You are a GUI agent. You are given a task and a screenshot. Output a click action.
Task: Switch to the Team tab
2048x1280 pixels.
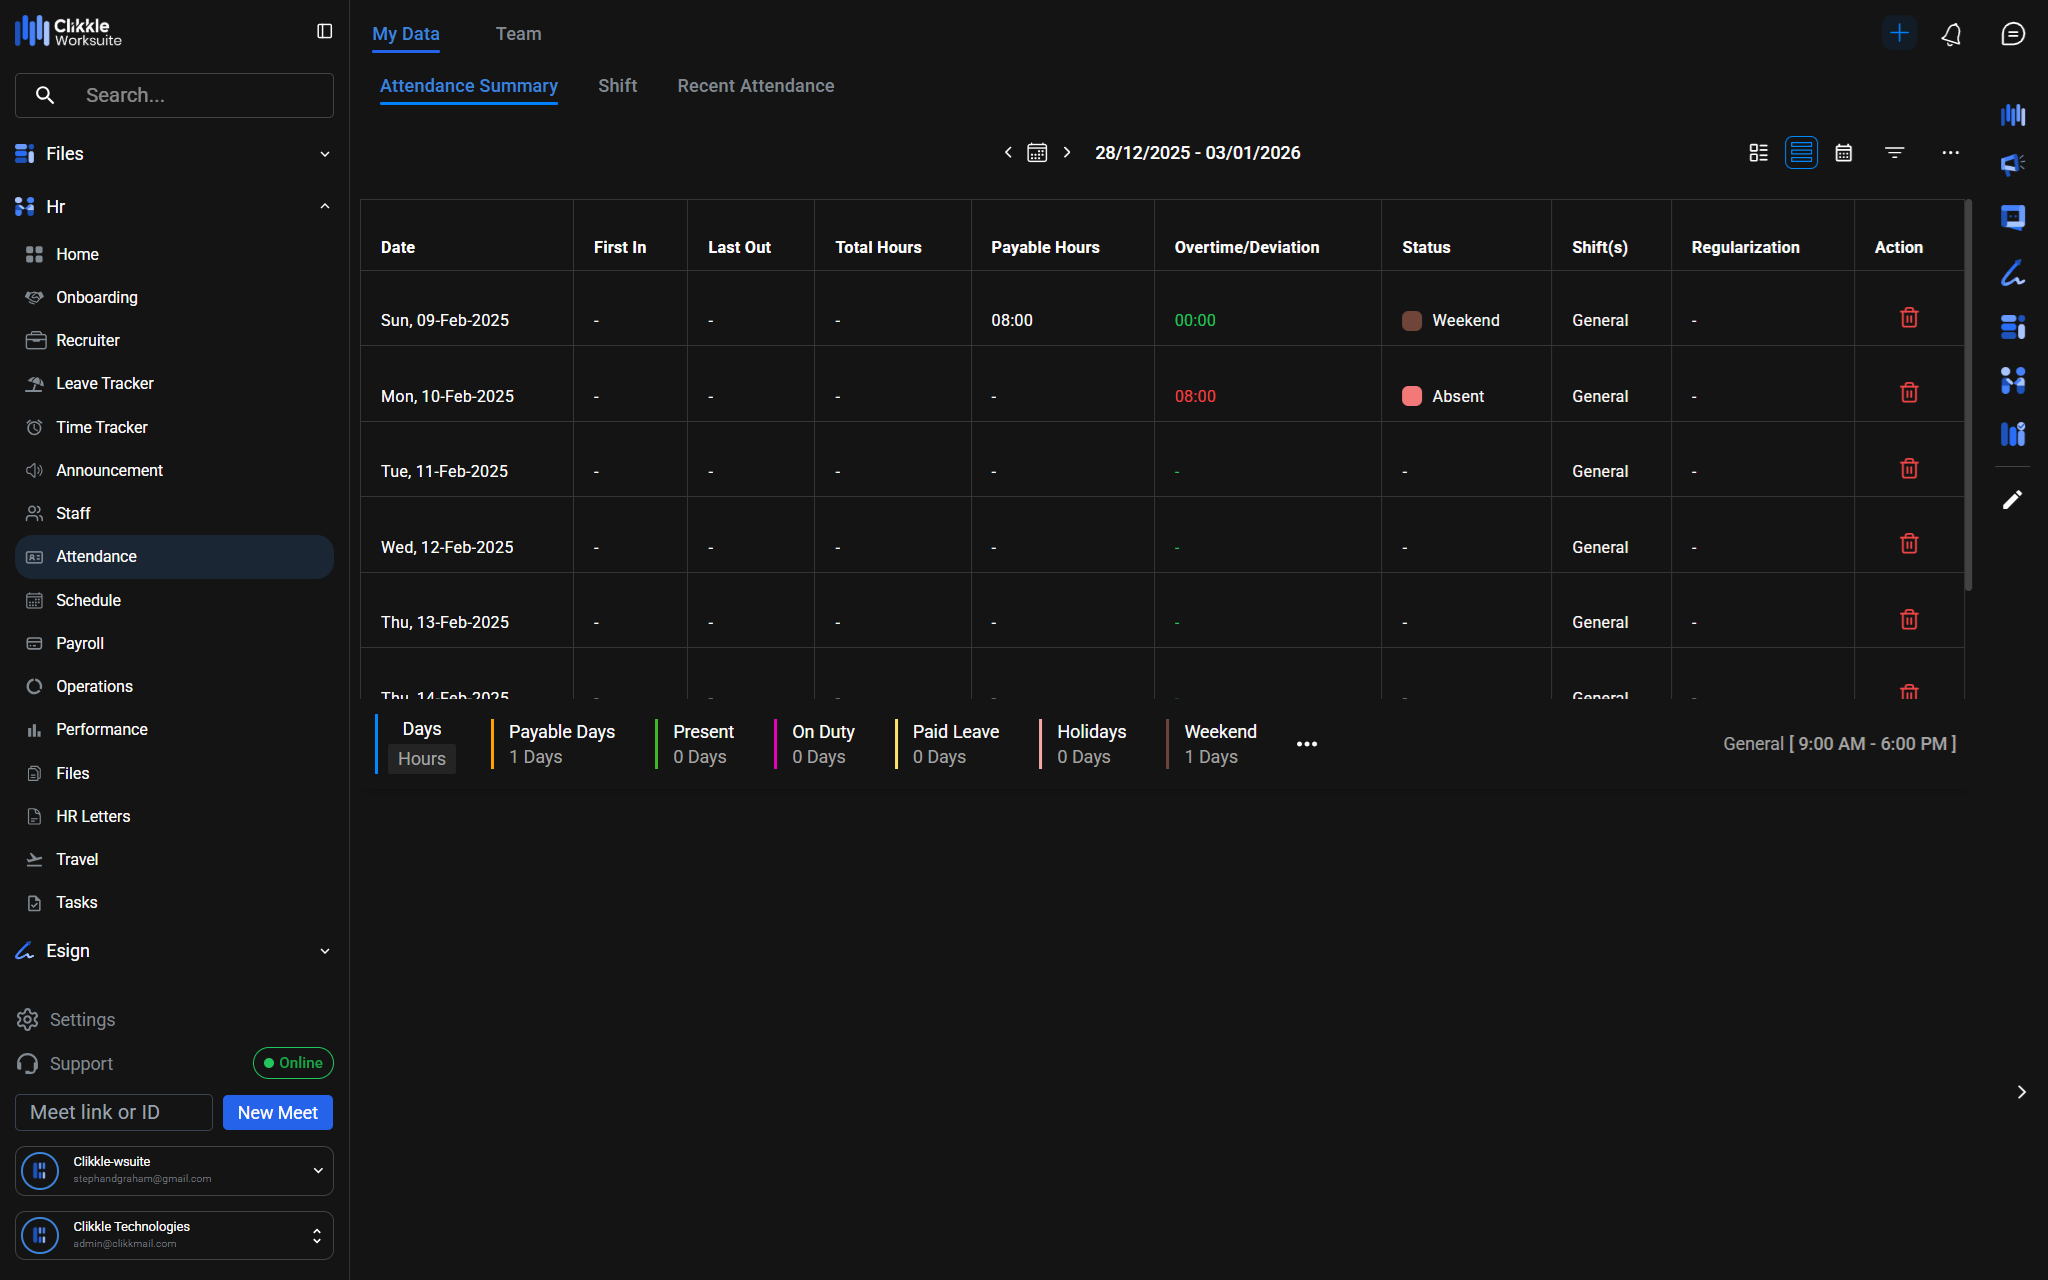tap(518, 34)
